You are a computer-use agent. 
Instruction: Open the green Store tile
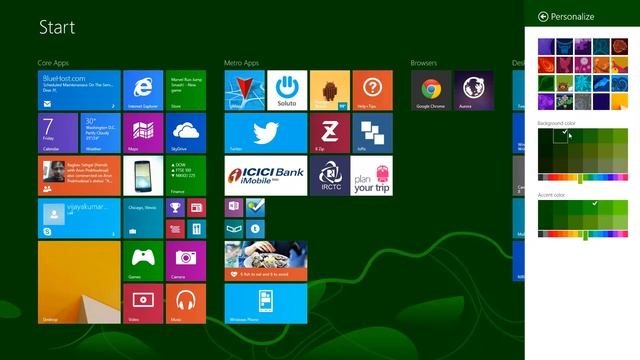click(186, 90)
